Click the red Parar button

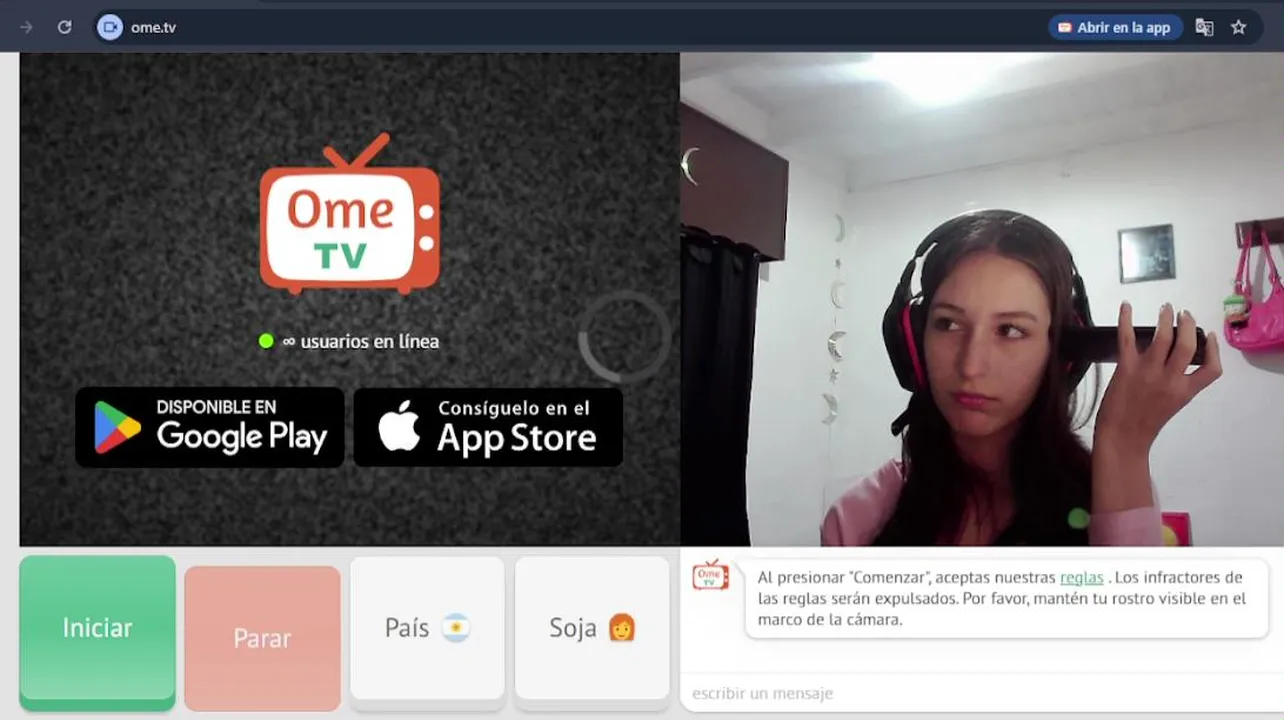pyautogui.click(x=262, y=638)
